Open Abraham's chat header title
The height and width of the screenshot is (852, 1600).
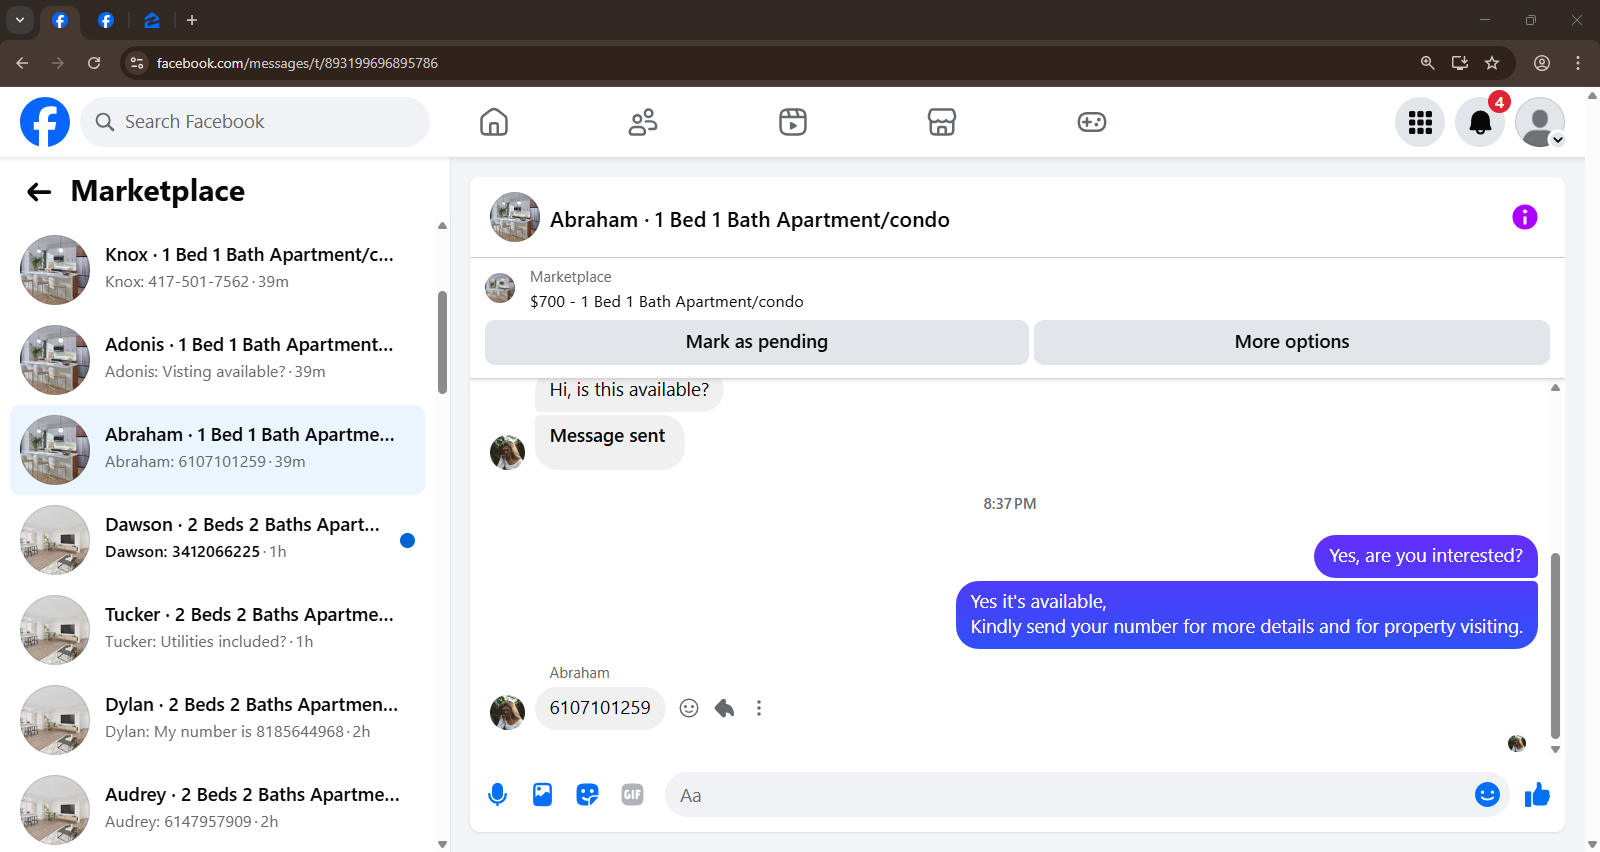(749, 220)
